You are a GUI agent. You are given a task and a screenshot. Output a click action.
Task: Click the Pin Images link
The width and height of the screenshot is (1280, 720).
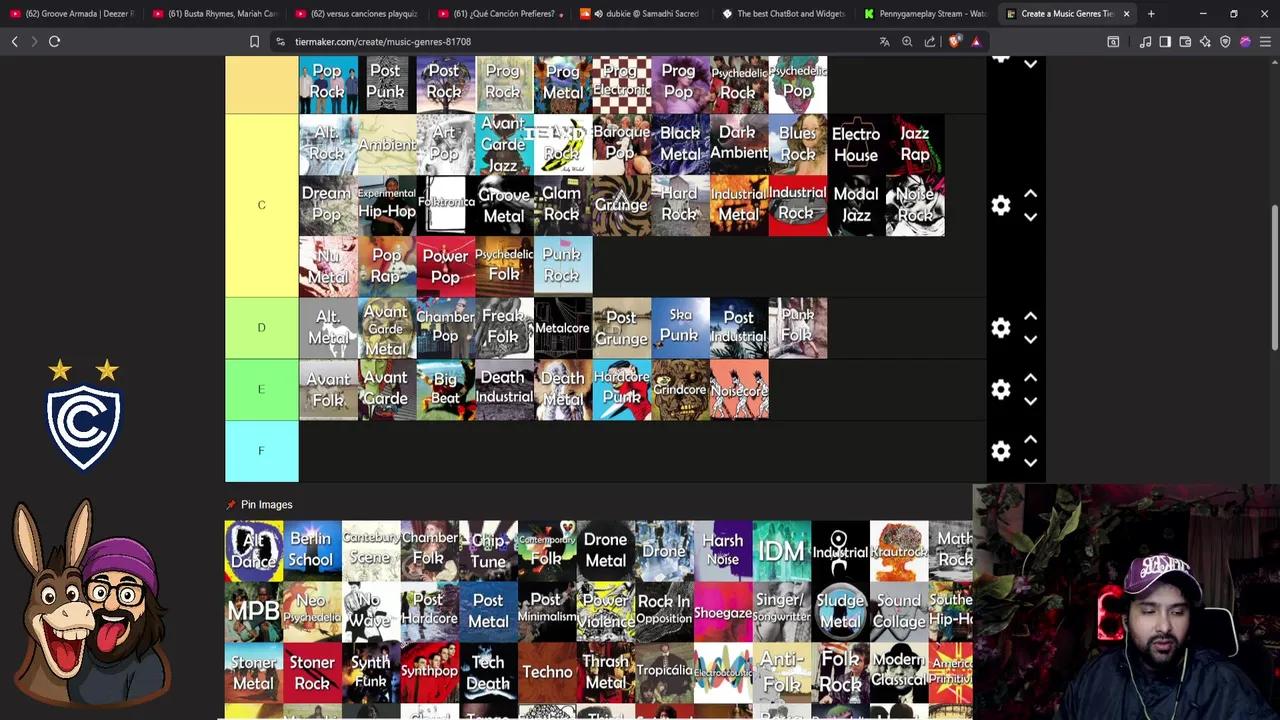tap(266, 505)
